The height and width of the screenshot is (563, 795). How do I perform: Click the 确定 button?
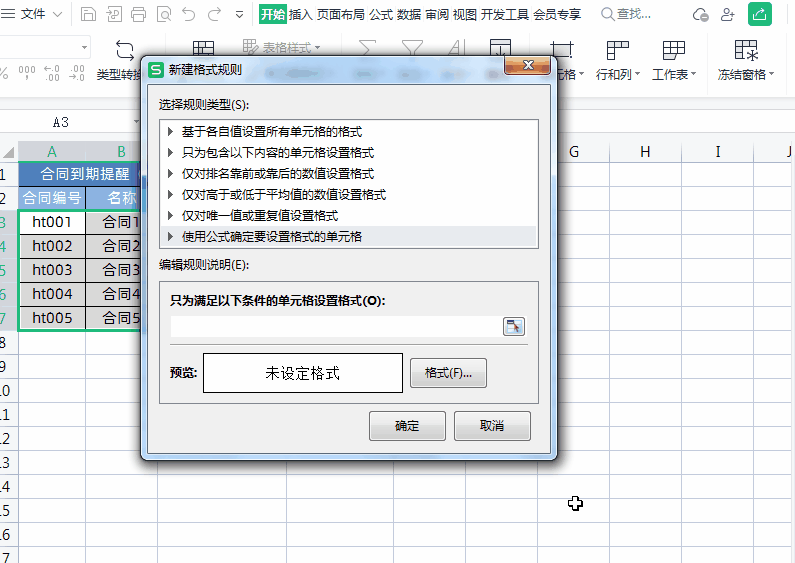coord(407,426)
